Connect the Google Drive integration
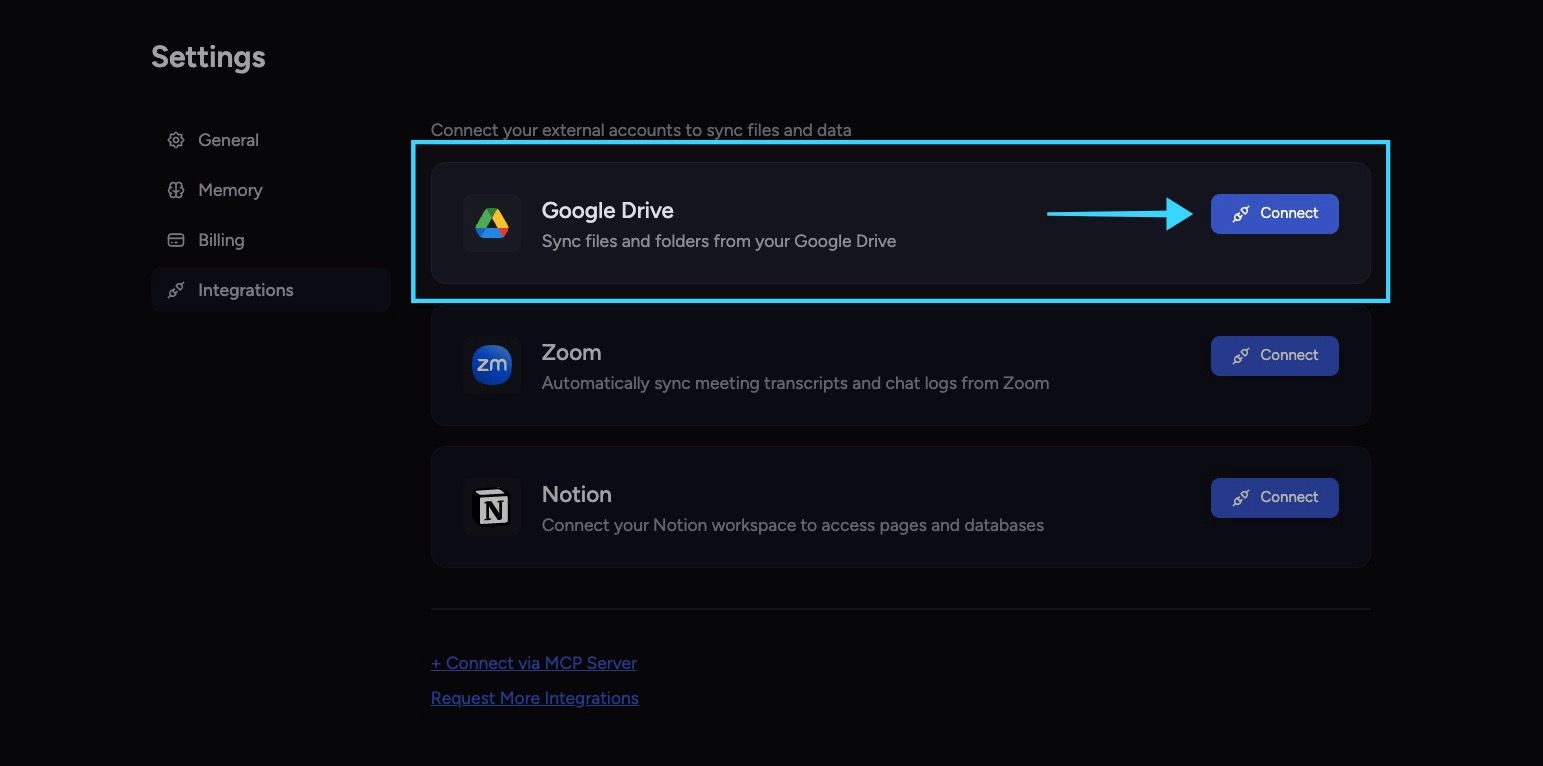 [1274, 214]
